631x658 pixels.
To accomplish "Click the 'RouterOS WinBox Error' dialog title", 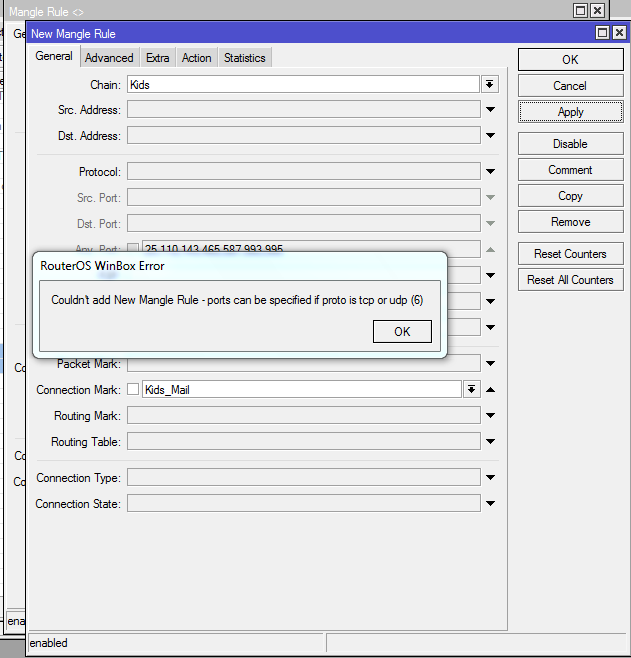I will [x=102, y=266].
